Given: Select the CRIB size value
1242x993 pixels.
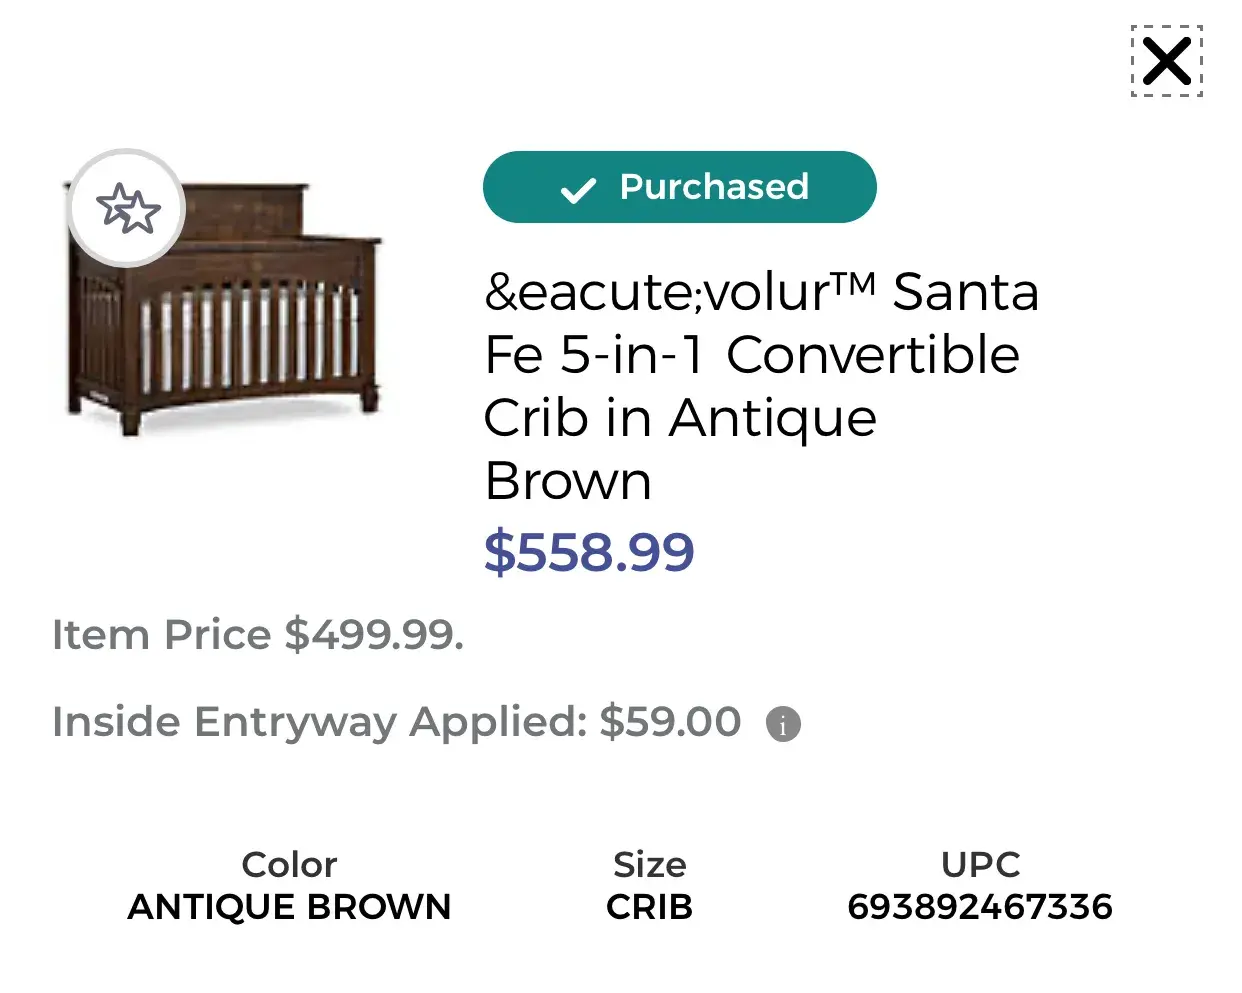Looking at the screenshot, I should point(649,907).
